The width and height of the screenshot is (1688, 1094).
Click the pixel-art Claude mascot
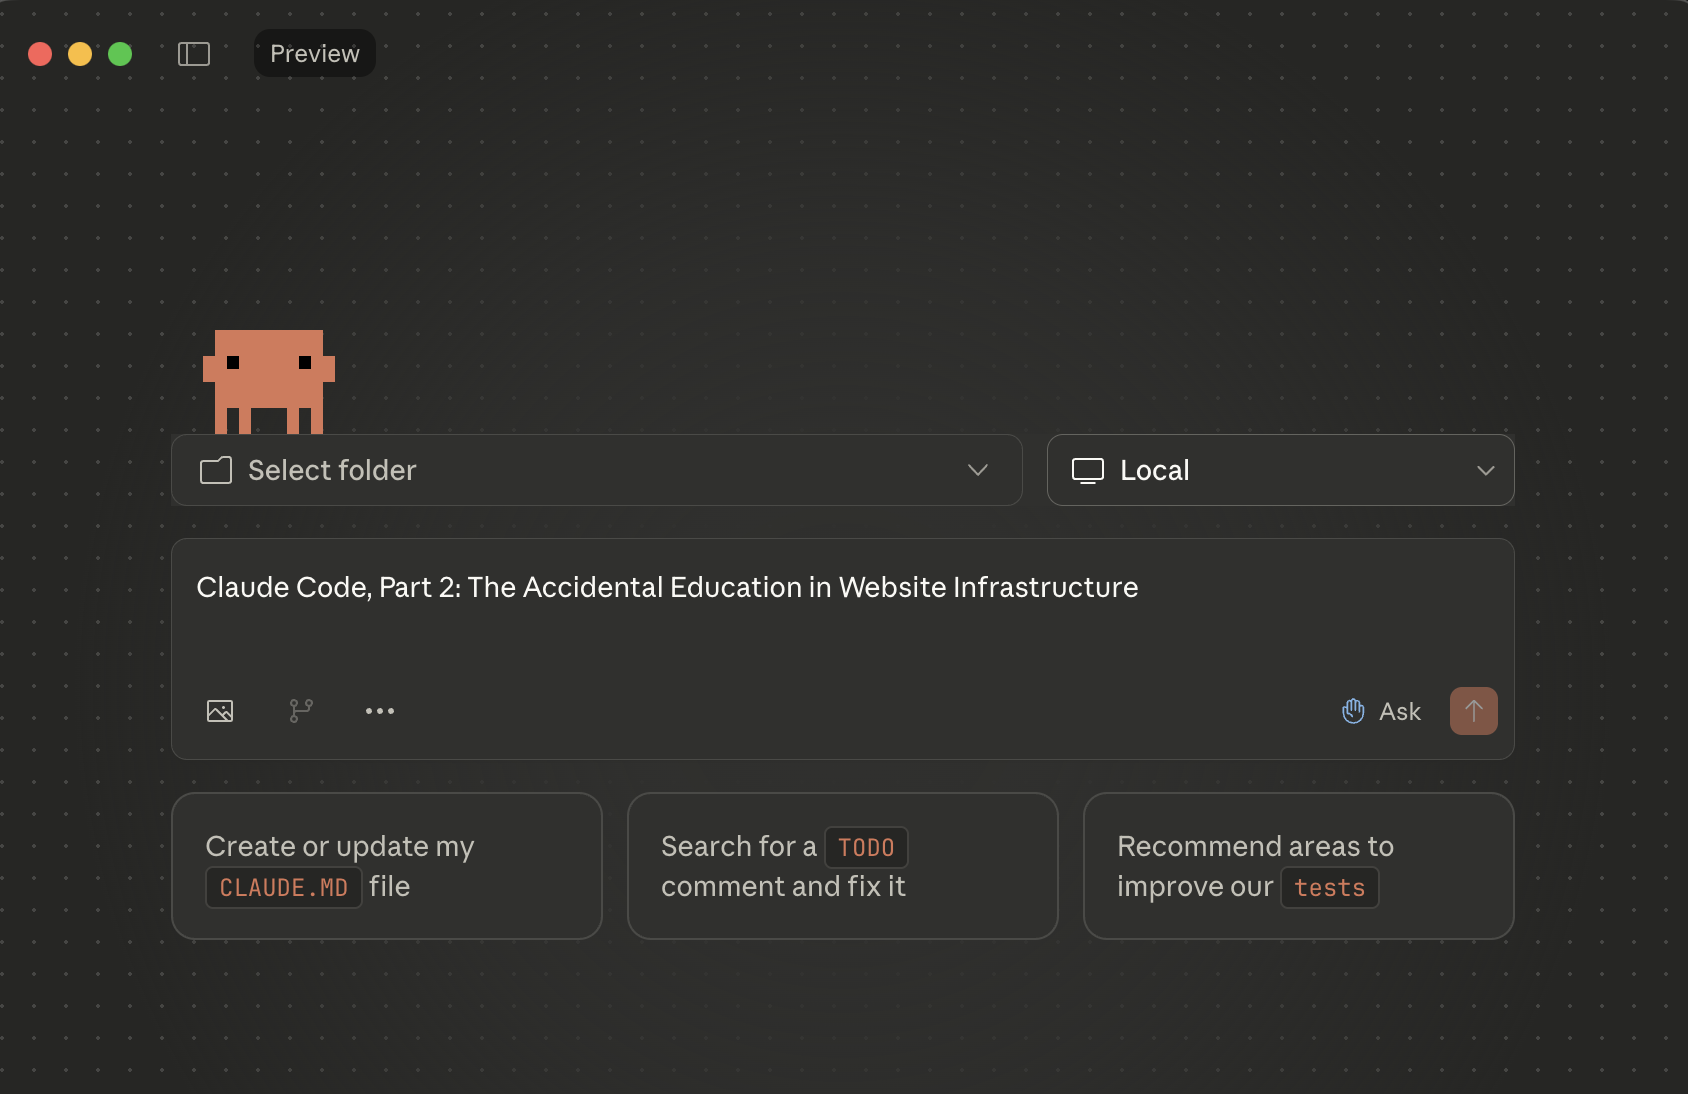269,381
